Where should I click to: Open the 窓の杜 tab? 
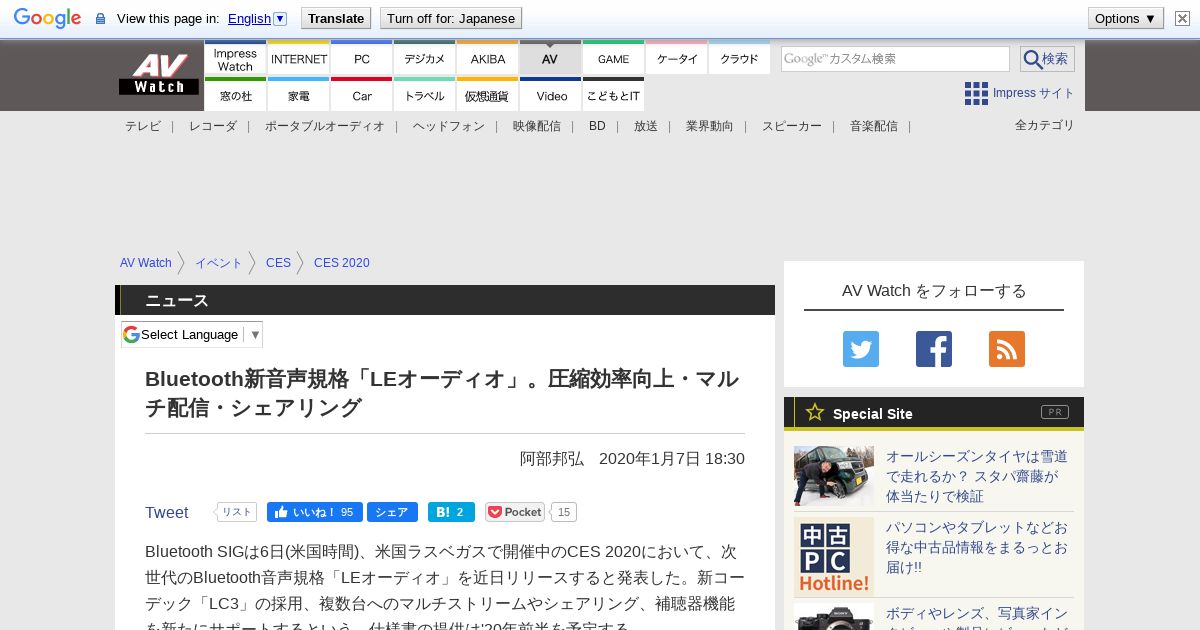235,95
